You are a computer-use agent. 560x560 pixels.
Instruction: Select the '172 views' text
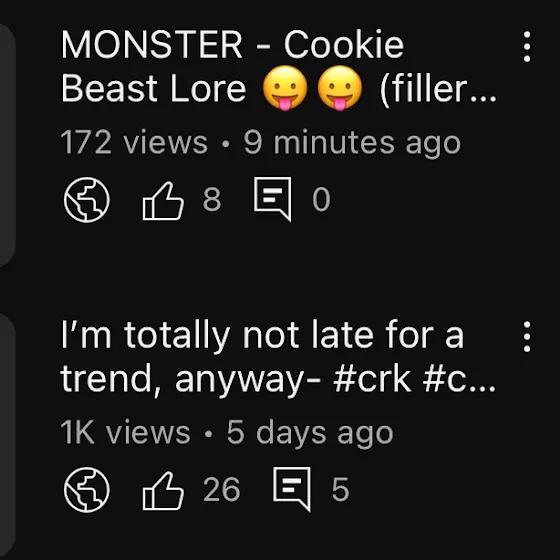click(x=134, y=143)
